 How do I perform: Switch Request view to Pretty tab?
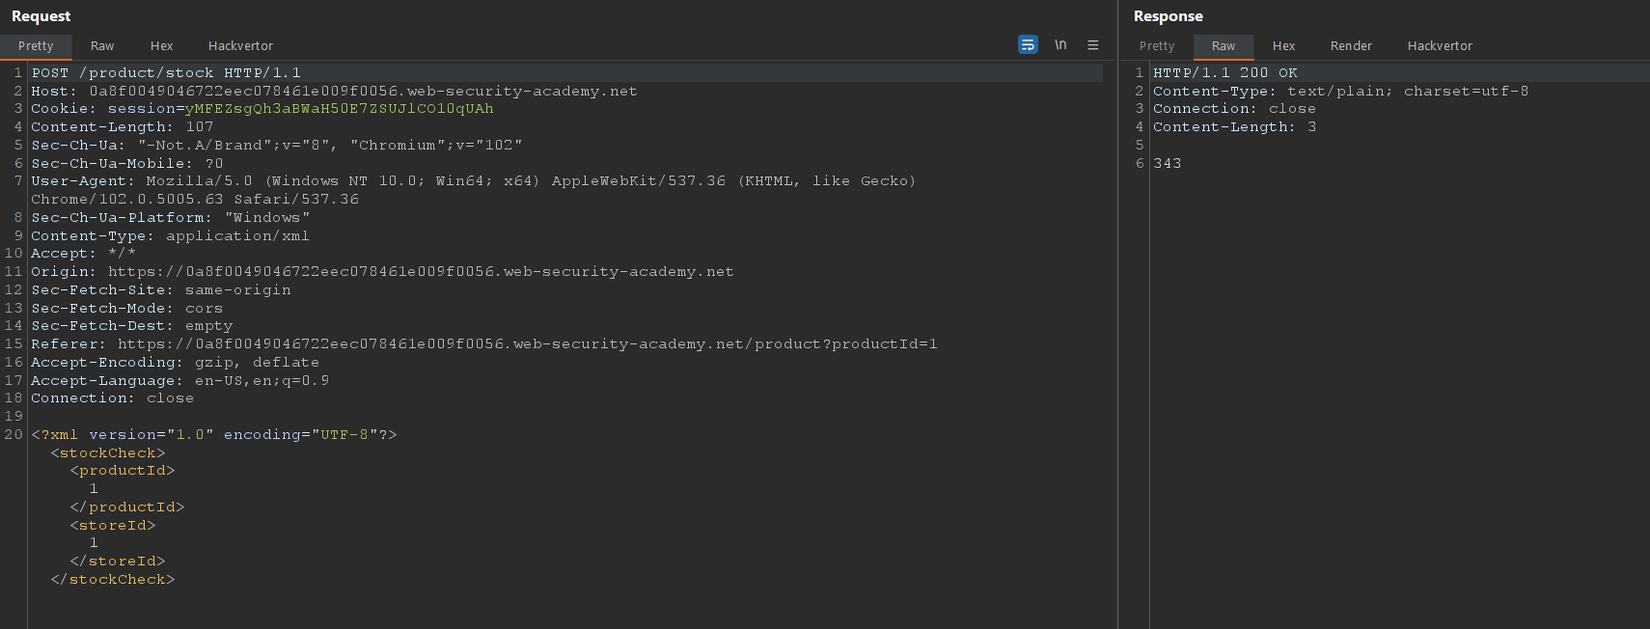[x=36, y=46]
